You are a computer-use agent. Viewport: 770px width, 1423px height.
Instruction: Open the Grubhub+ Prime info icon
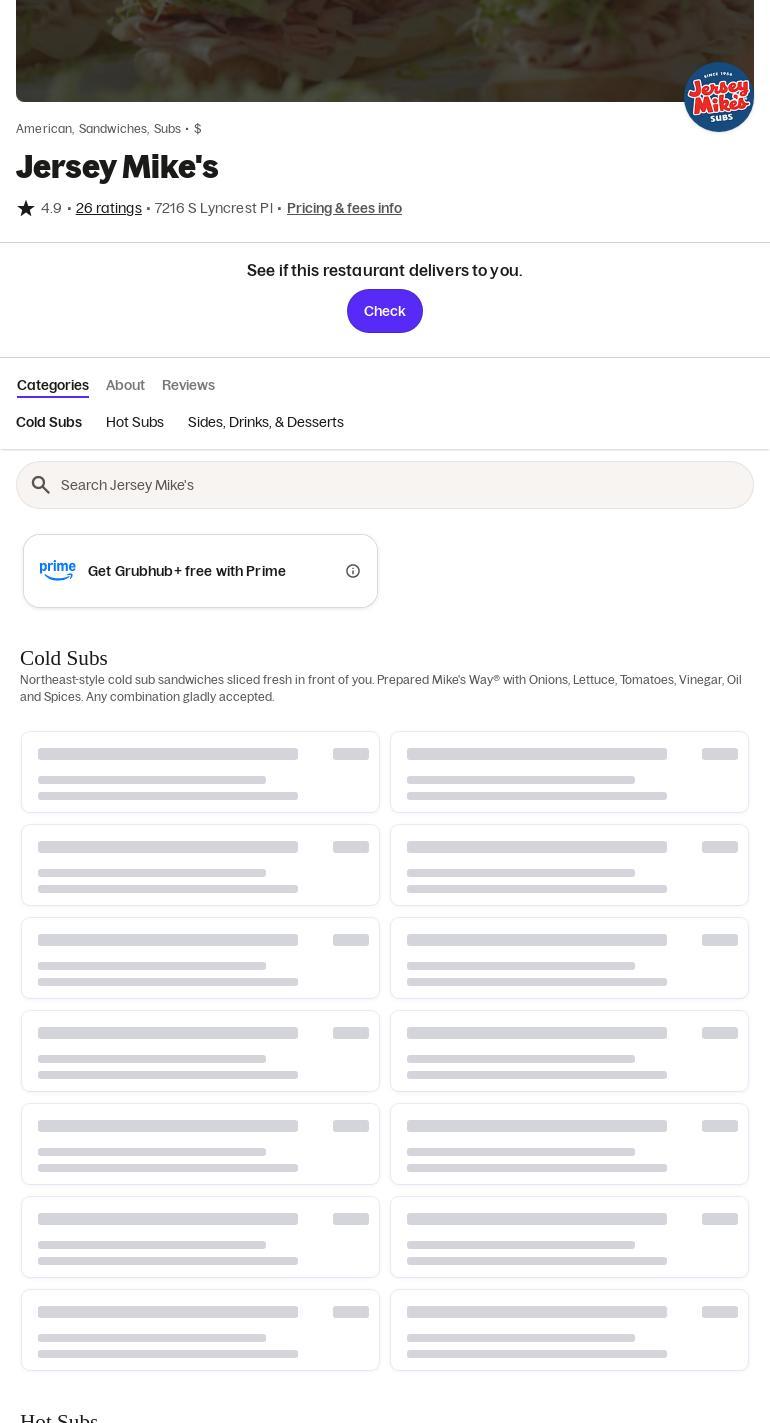coord(353,571)
